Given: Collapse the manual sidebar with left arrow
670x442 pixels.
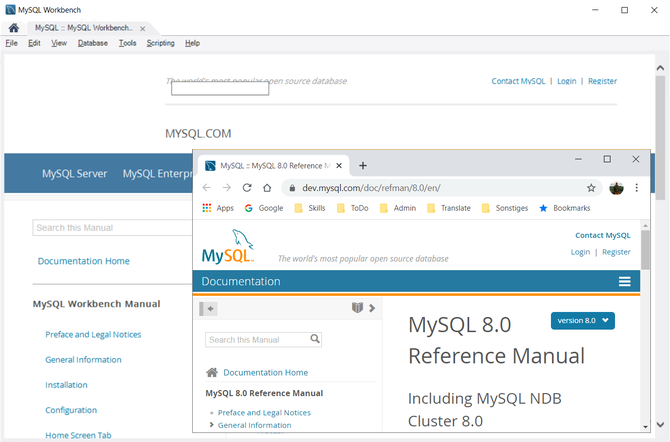Looking at the screenshot, I should coord(209,309).
